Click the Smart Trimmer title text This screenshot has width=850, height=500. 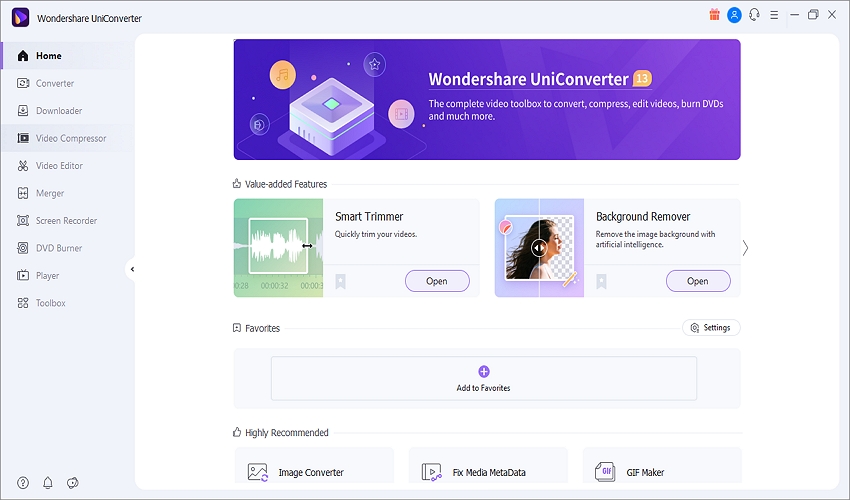click(x=369, y=216)
